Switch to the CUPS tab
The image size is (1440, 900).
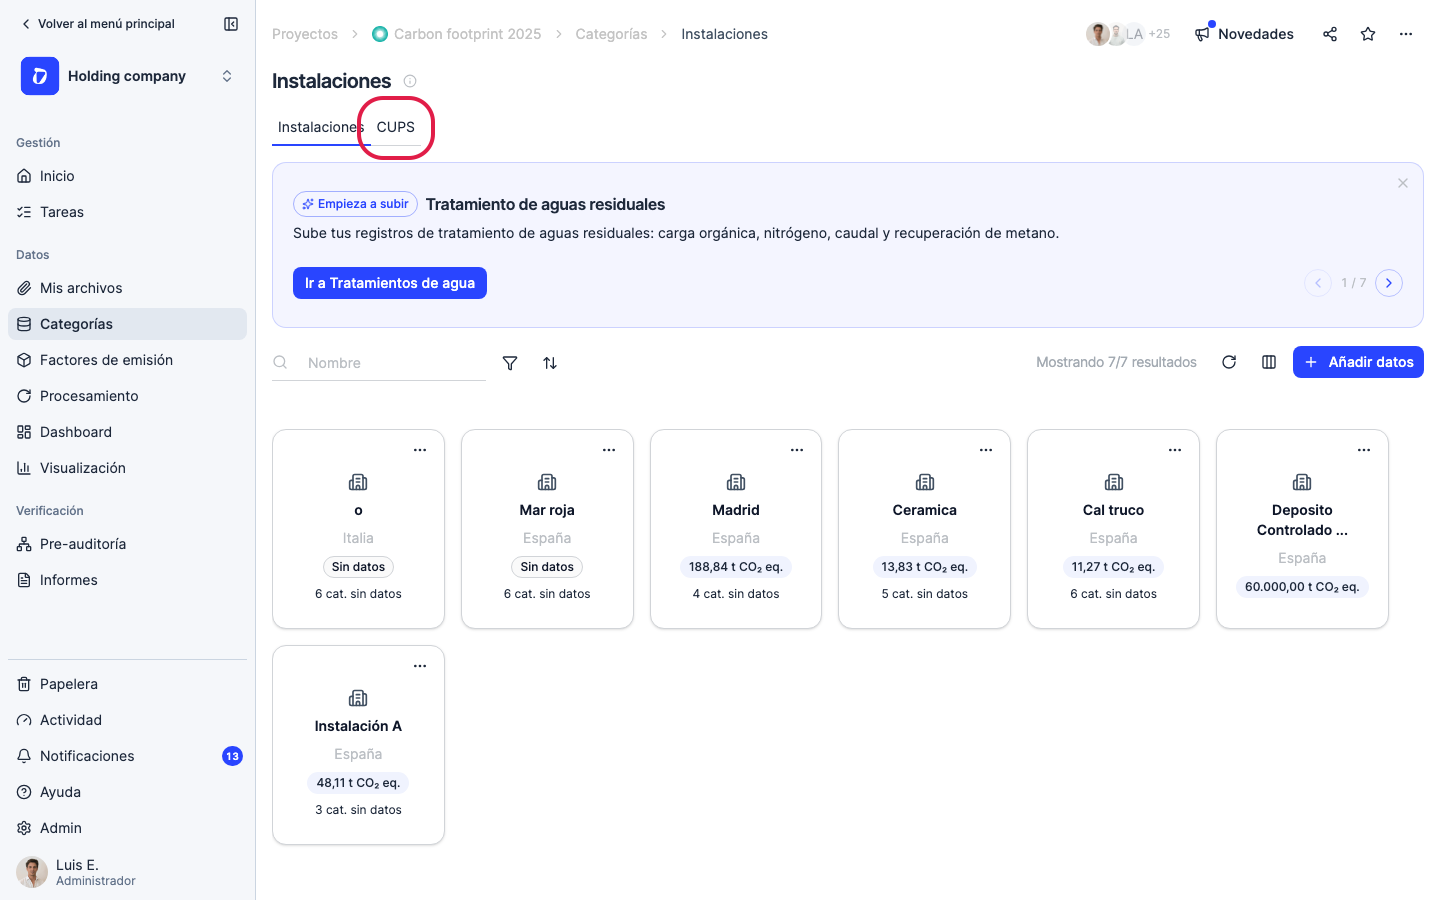[396, 127]
